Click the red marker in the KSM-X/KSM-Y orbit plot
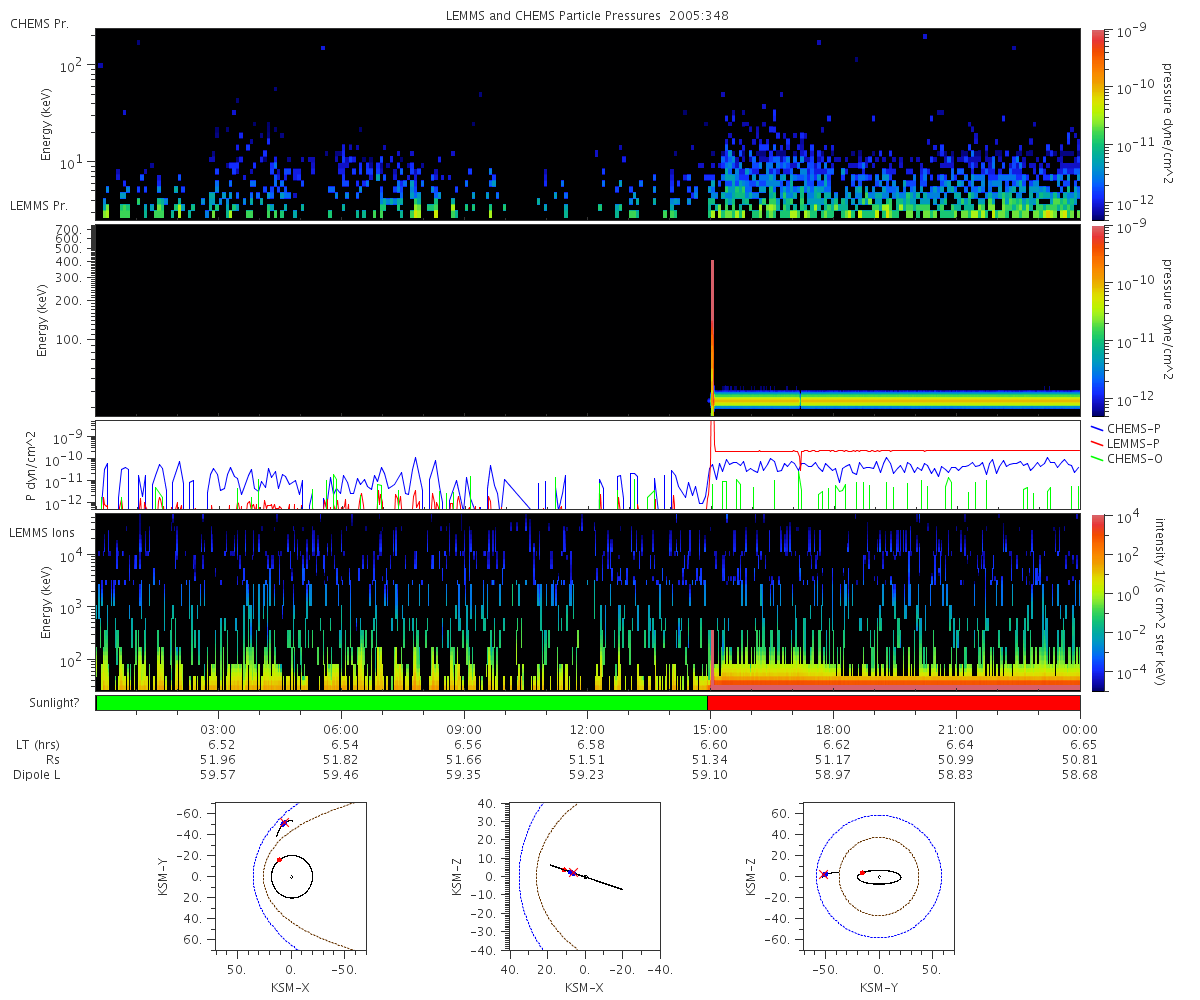 (x=279, y=859)
